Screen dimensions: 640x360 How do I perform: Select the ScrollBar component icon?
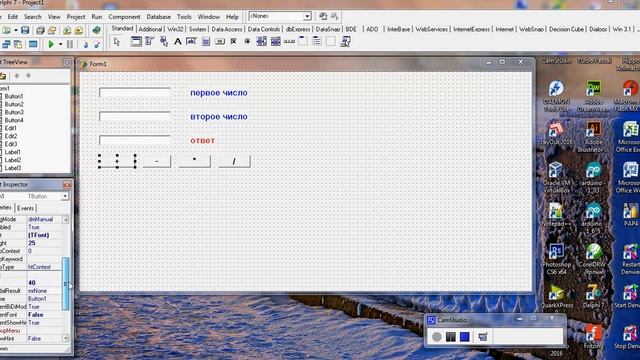tap(289, 42)
